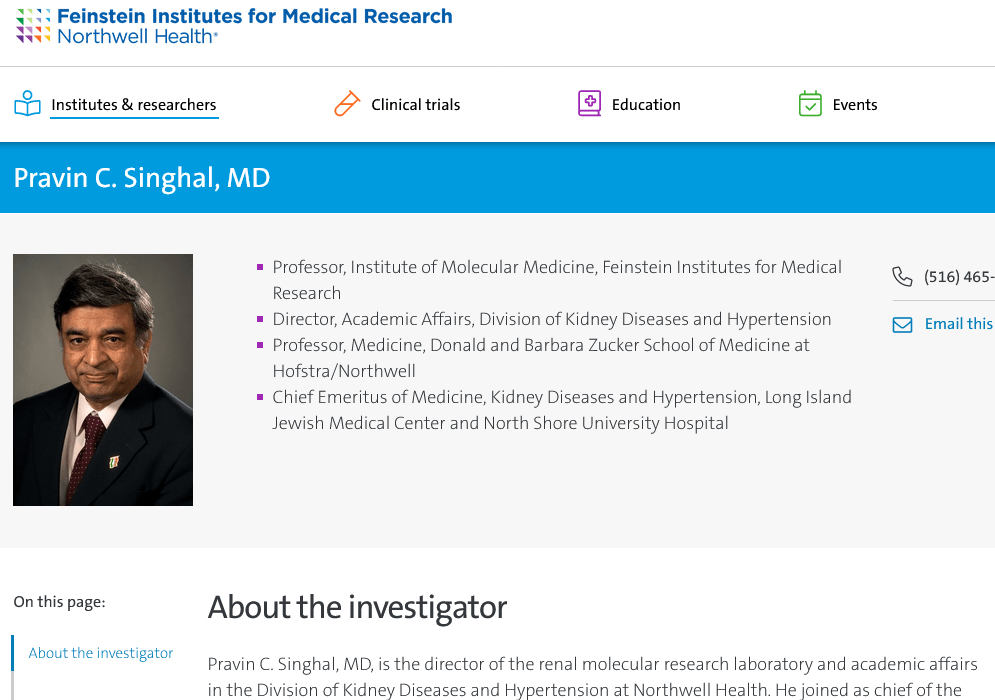Click the email envelope icon
995x700 pixels.
coord(902,324)
